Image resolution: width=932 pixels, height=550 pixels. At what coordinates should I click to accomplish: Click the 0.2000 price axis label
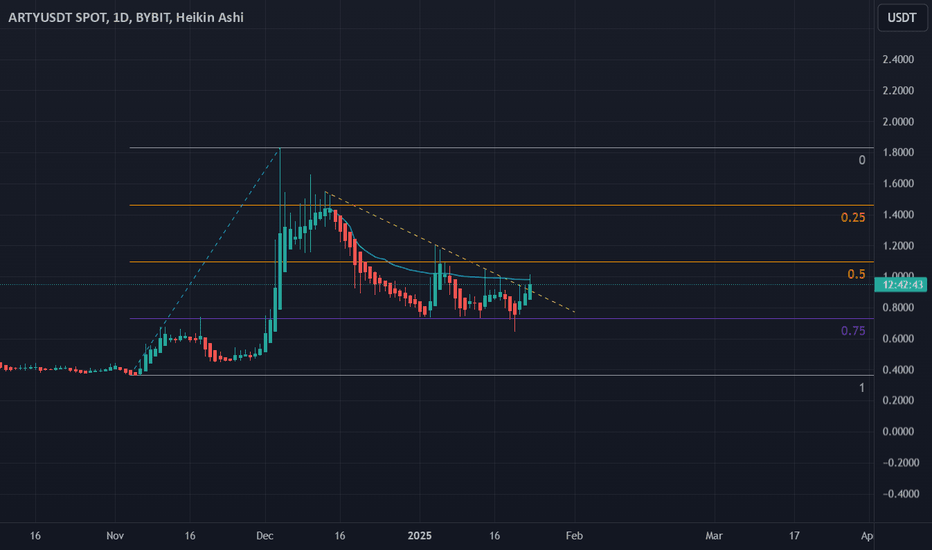click(x=898, y=400)
